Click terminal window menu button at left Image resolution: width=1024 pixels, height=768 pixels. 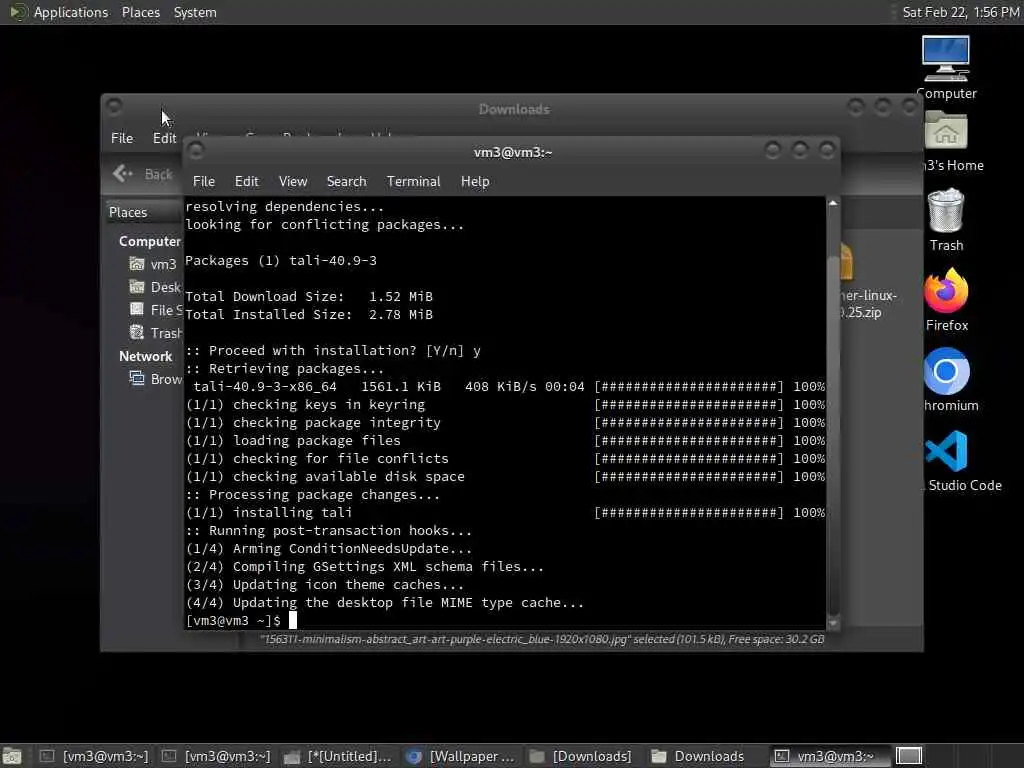(x=195, y=150)
